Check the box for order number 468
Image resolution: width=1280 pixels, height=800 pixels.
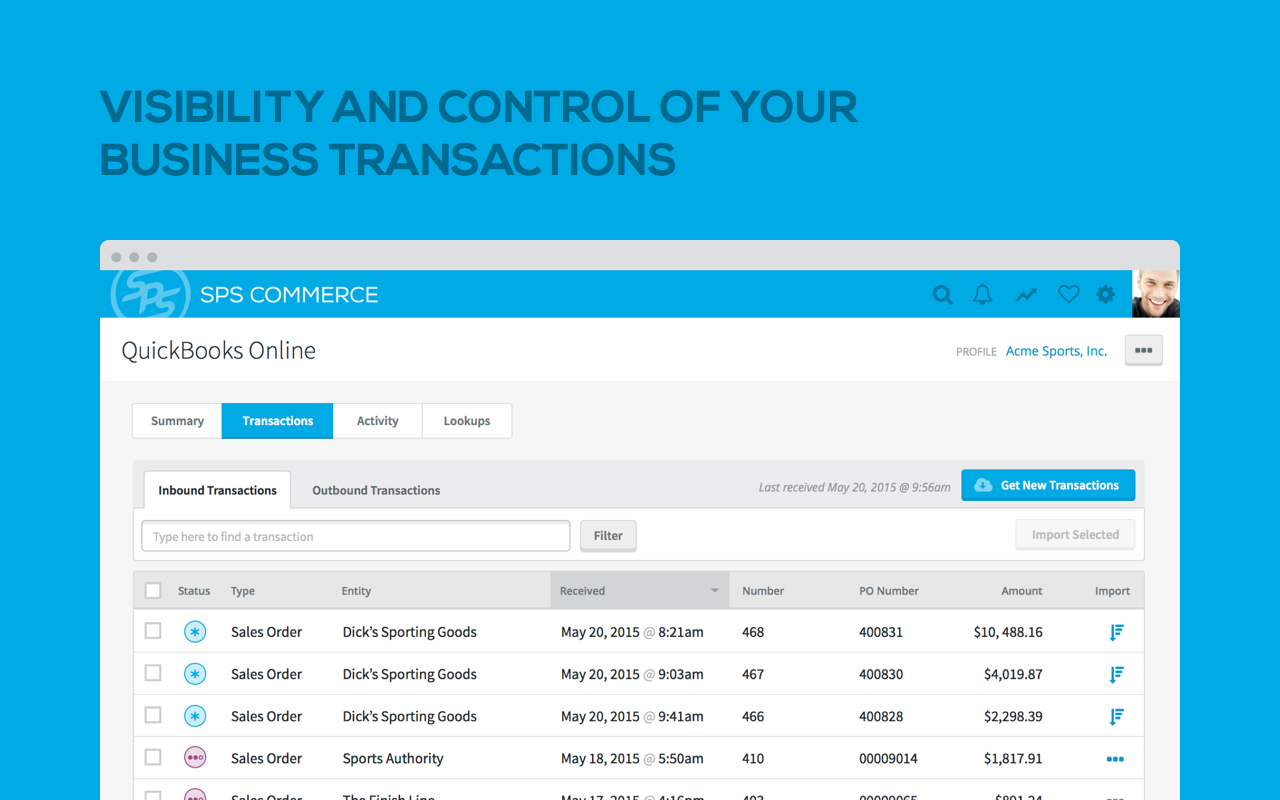(x=153, y=631)
